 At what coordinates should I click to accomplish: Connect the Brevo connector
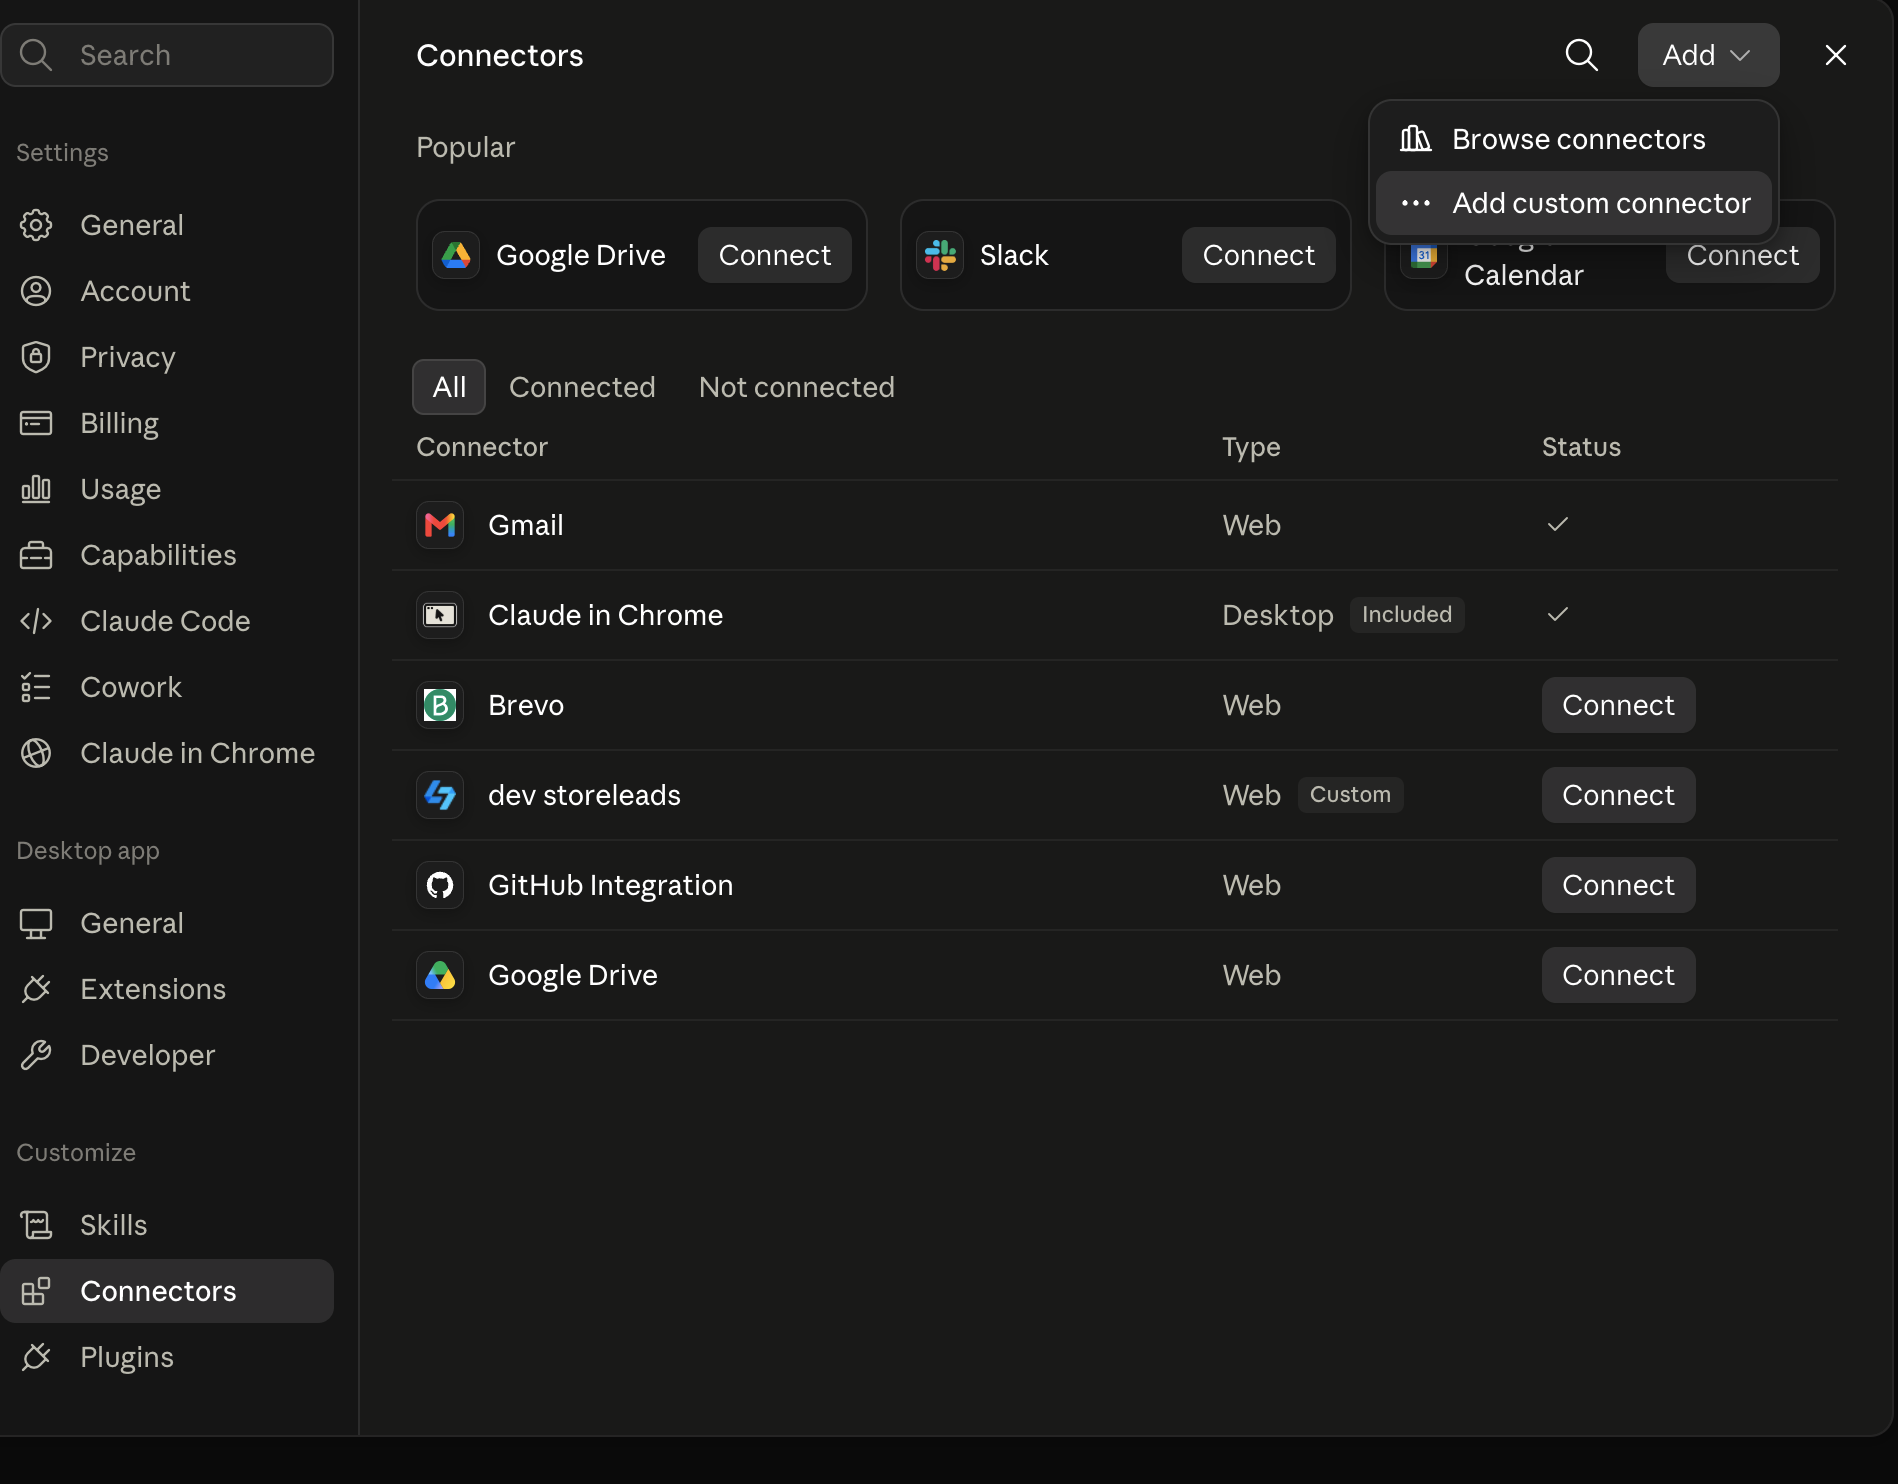(1618, 705)
